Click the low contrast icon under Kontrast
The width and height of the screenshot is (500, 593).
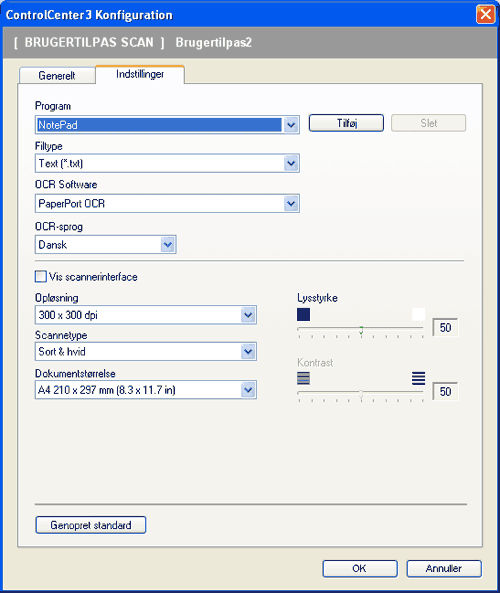point(303,378)
